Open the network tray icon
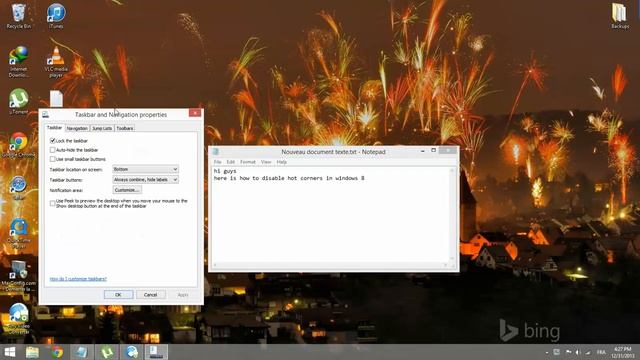This screenshot has width=640, height=360. click(588, 352)
